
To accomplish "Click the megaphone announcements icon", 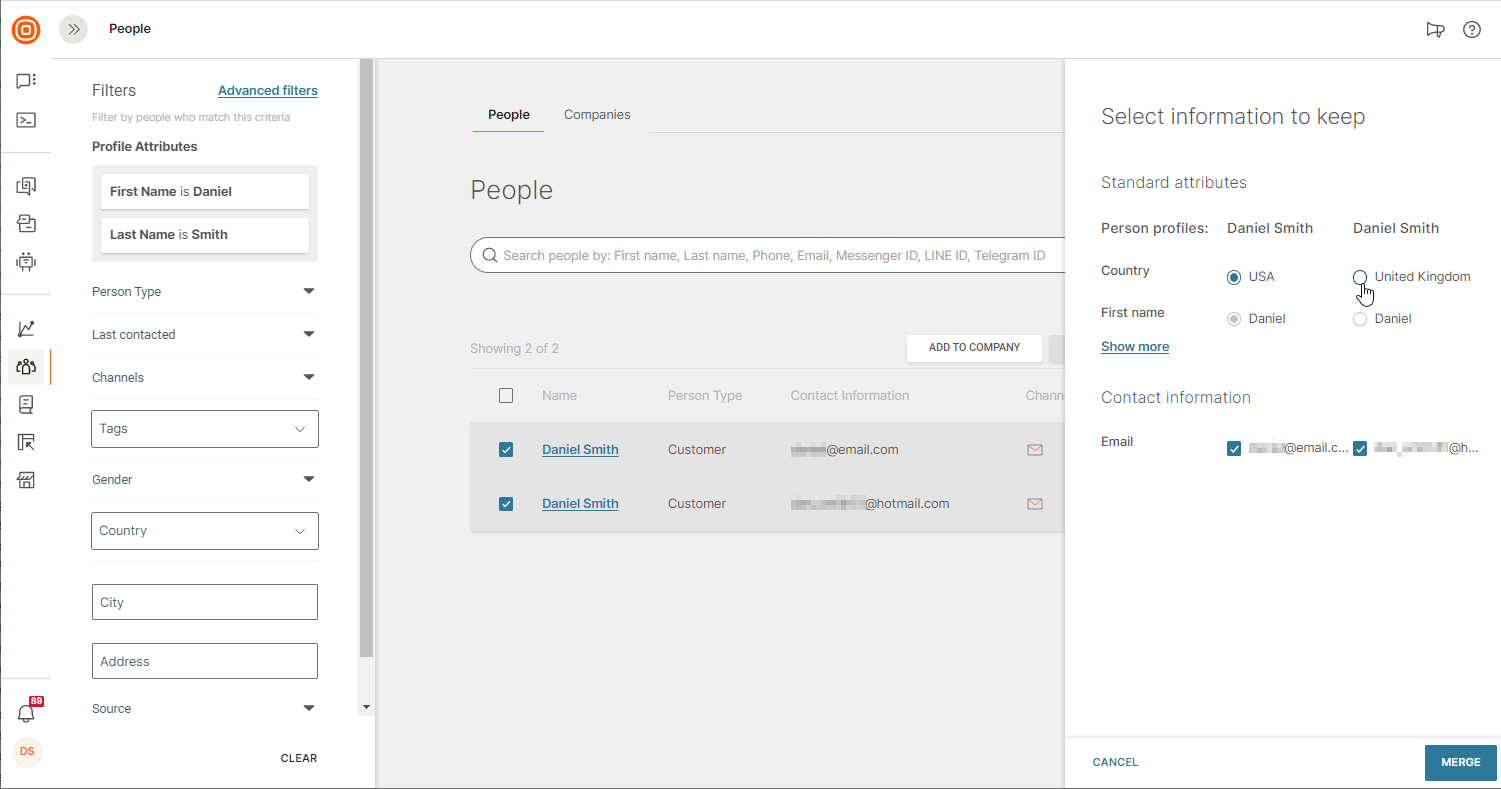I will point(1435,30).
